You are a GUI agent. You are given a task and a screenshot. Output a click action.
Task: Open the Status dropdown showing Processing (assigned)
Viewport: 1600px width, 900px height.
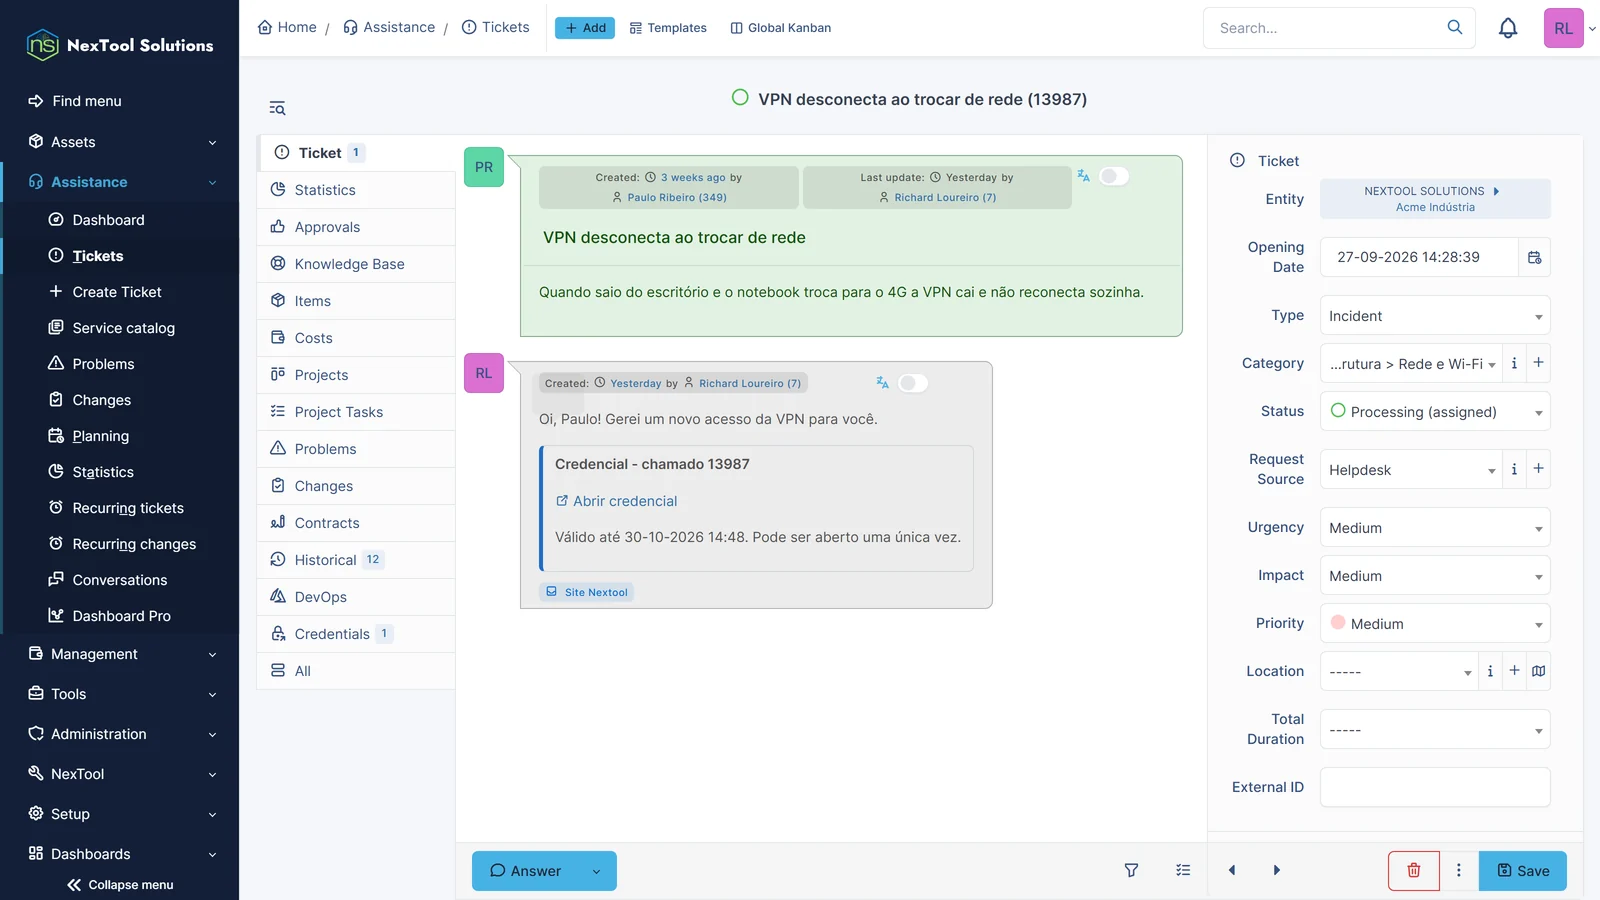point(1435,412)
